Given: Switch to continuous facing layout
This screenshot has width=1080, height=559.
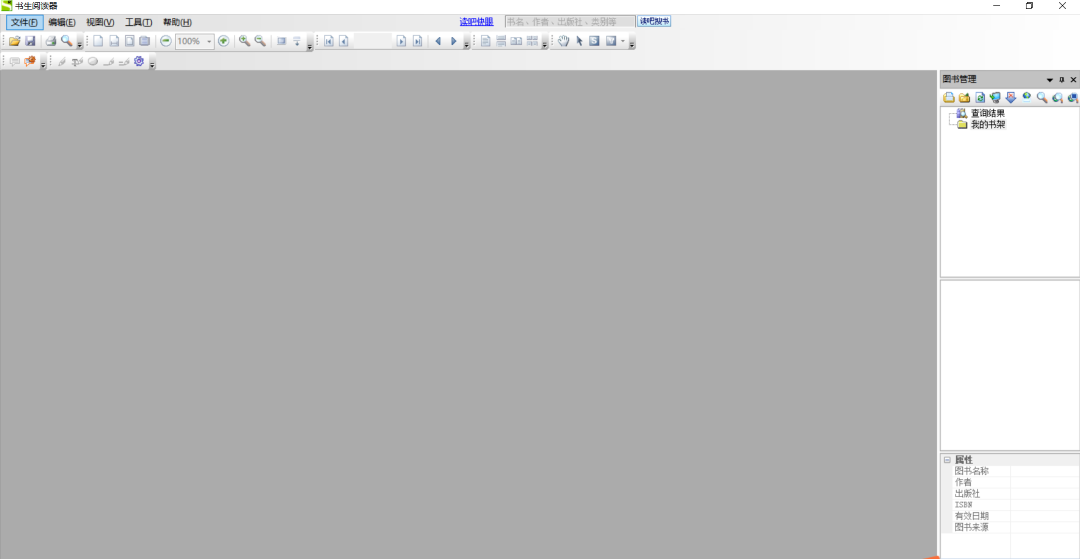Looking at the screenshot, I should [x=532, y=41].
